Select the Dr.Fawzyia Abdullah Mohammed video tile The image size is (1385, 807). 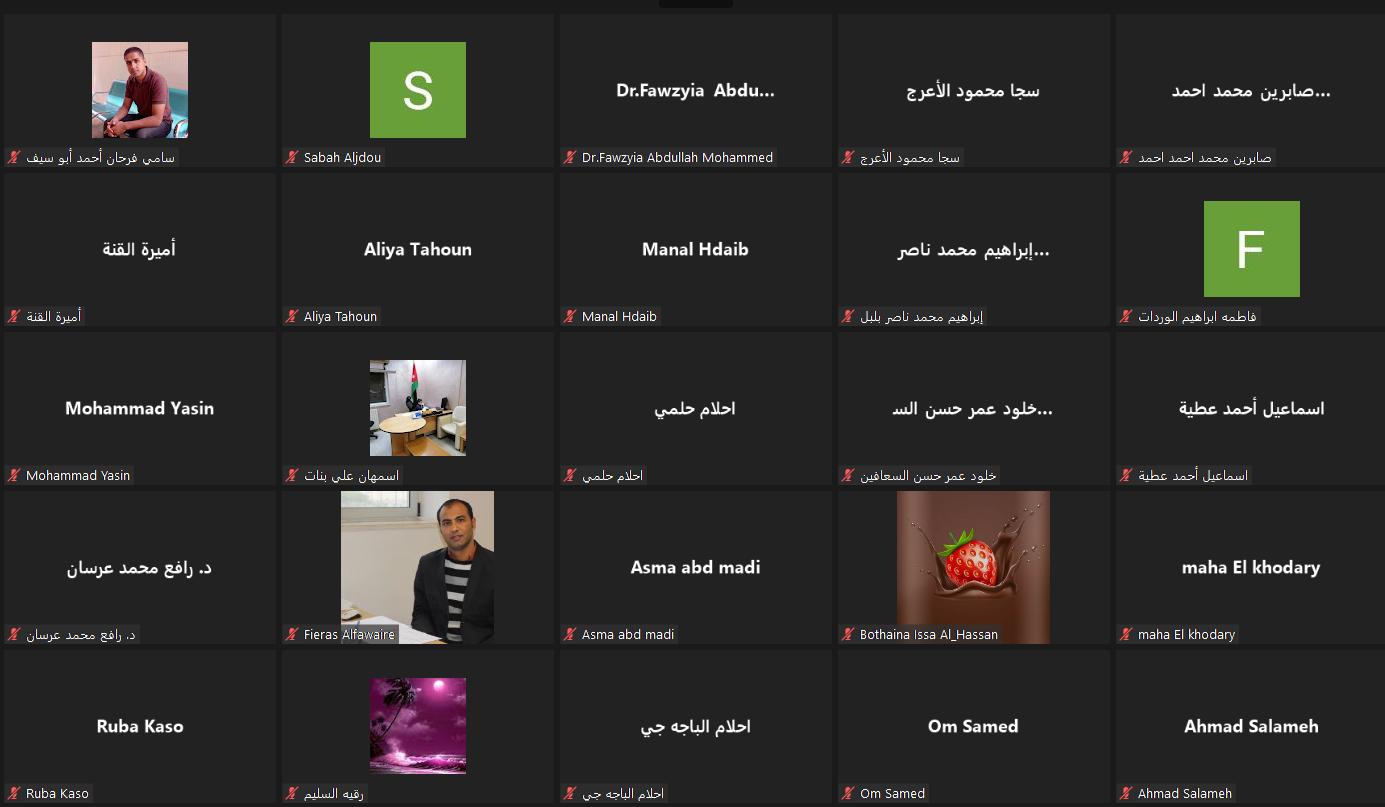[696, 90]
